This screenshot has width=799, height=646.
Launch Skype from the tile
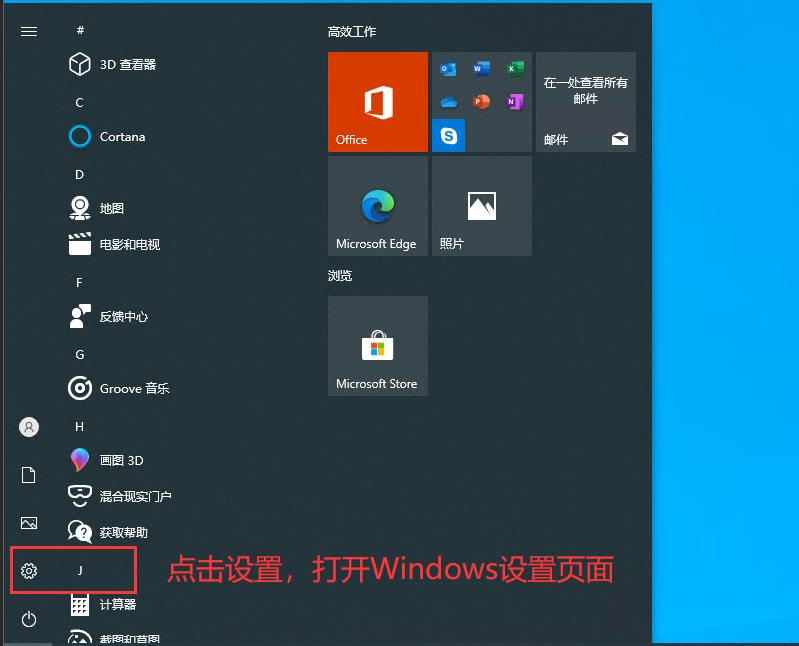(x=448, y=136)
